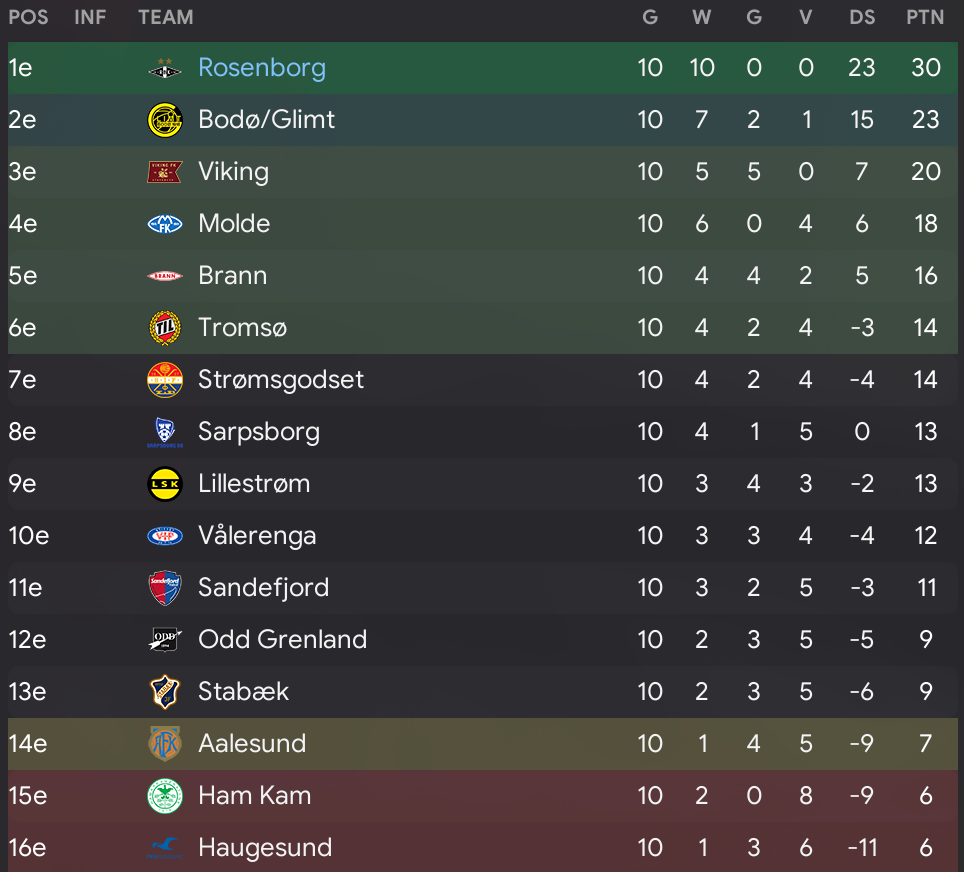Select the Sandefjord shield crest
This screenshot has height=872, width=964.
pyautogui.click(x=165, y=588)
